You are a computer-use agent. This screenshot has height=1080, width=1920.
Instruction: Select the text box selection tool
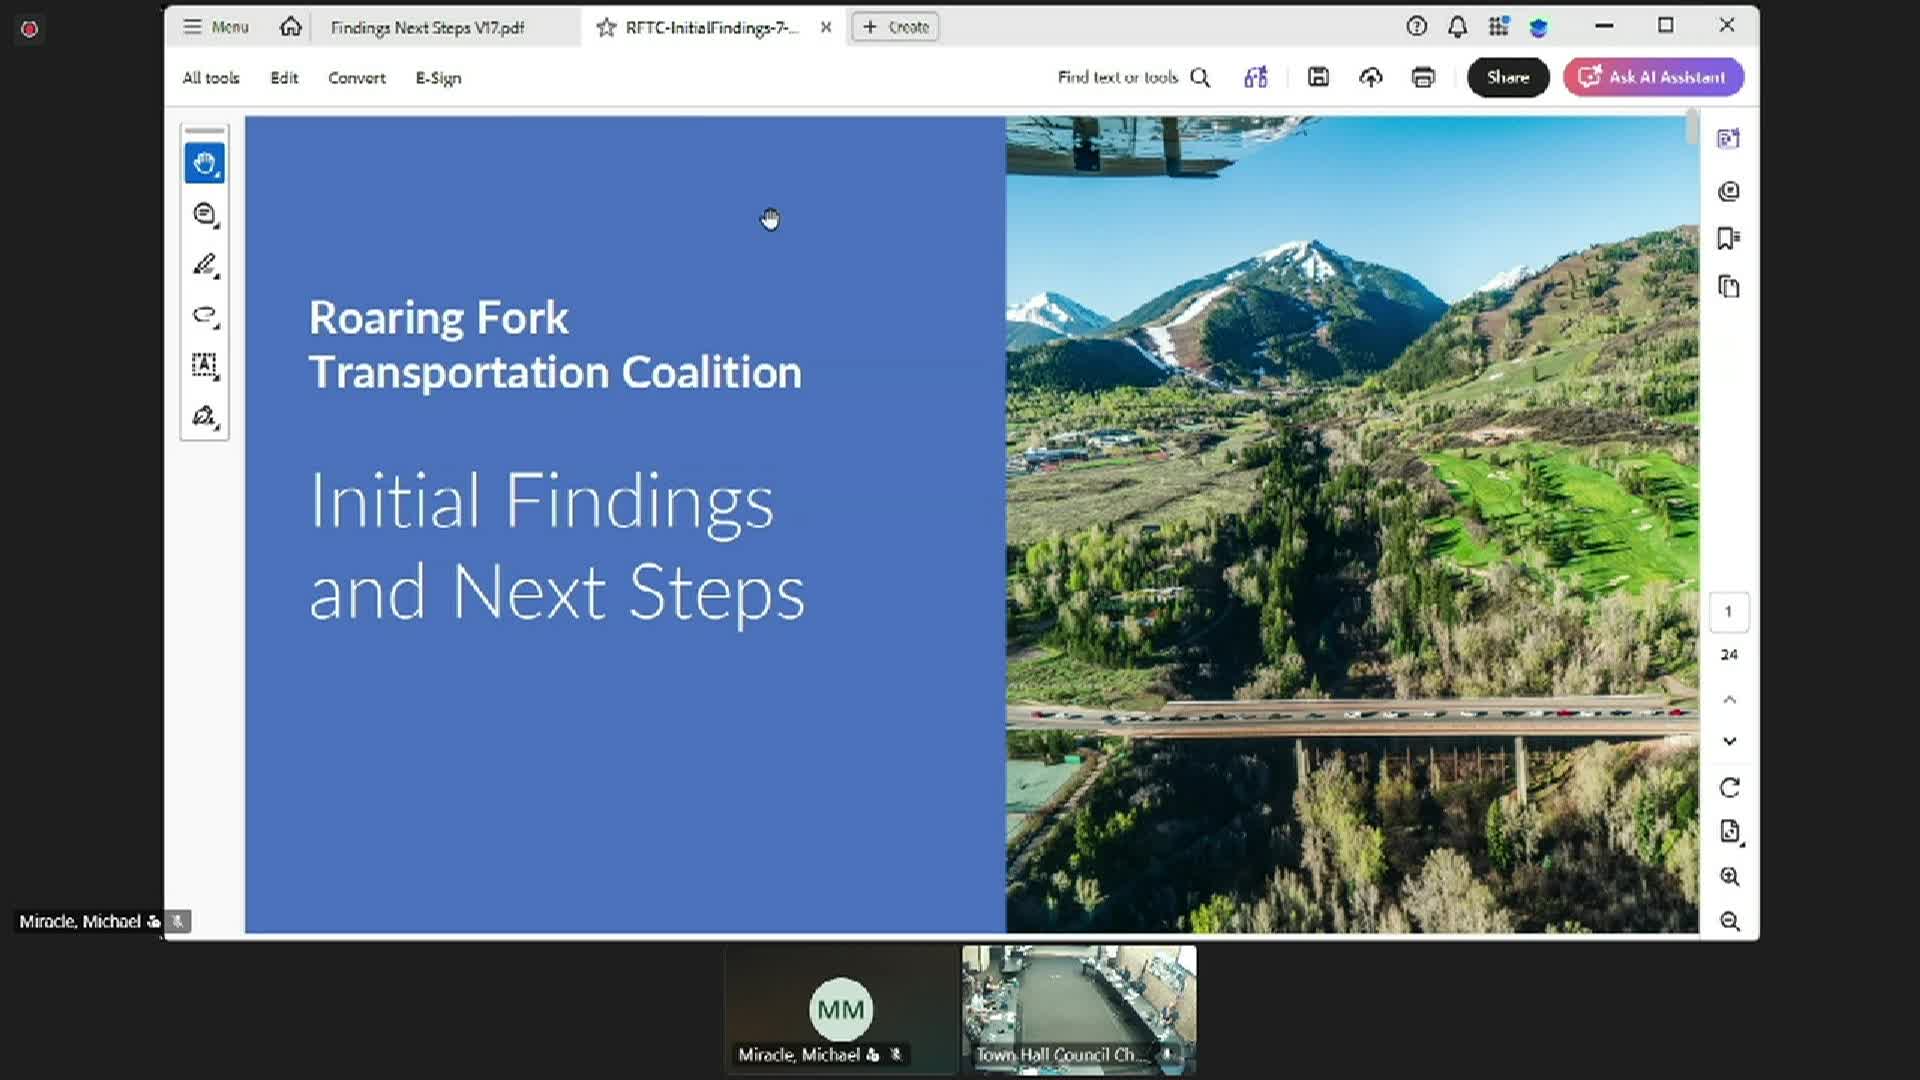click(x=204, y=365)
